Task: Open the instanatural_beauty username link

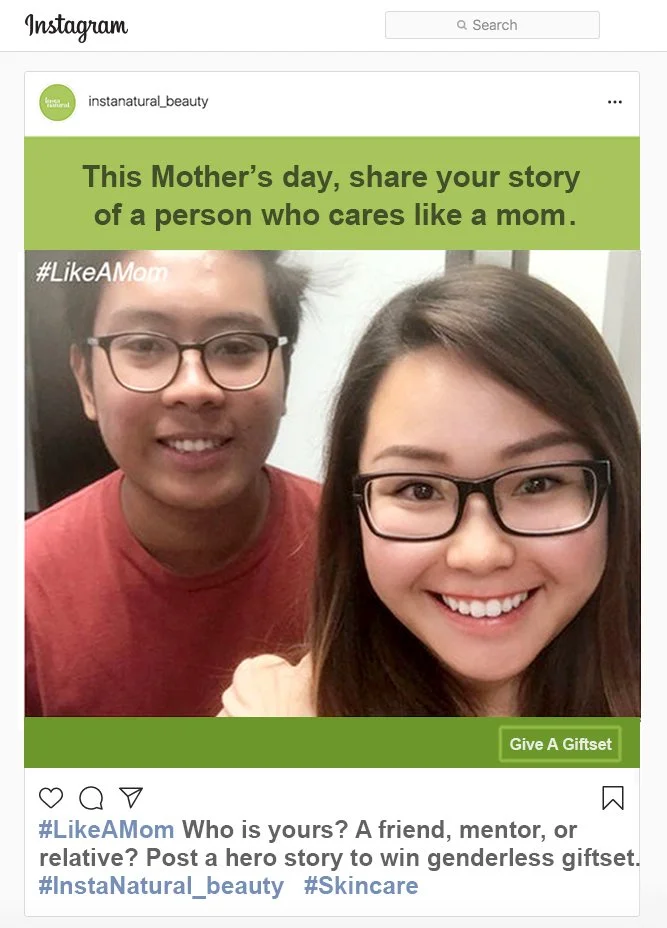Action: 148,101
